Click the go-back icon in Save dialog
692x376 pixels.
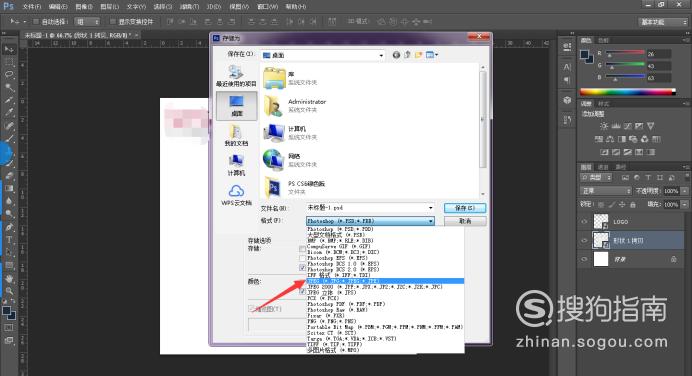point(396,55)
